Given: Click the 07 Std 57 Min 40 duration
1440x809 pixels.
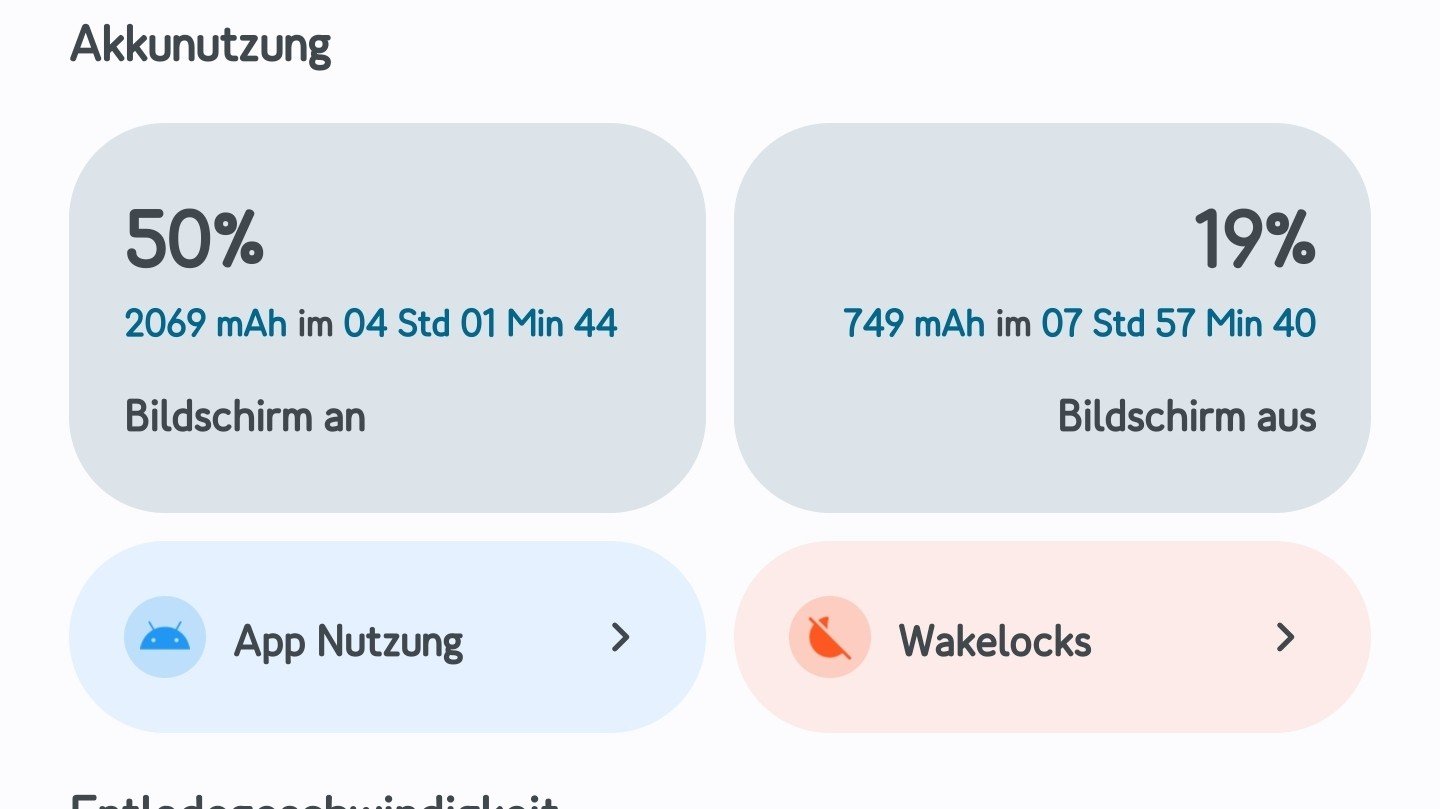Looking at the screenshot, I should pos(1178,324).
